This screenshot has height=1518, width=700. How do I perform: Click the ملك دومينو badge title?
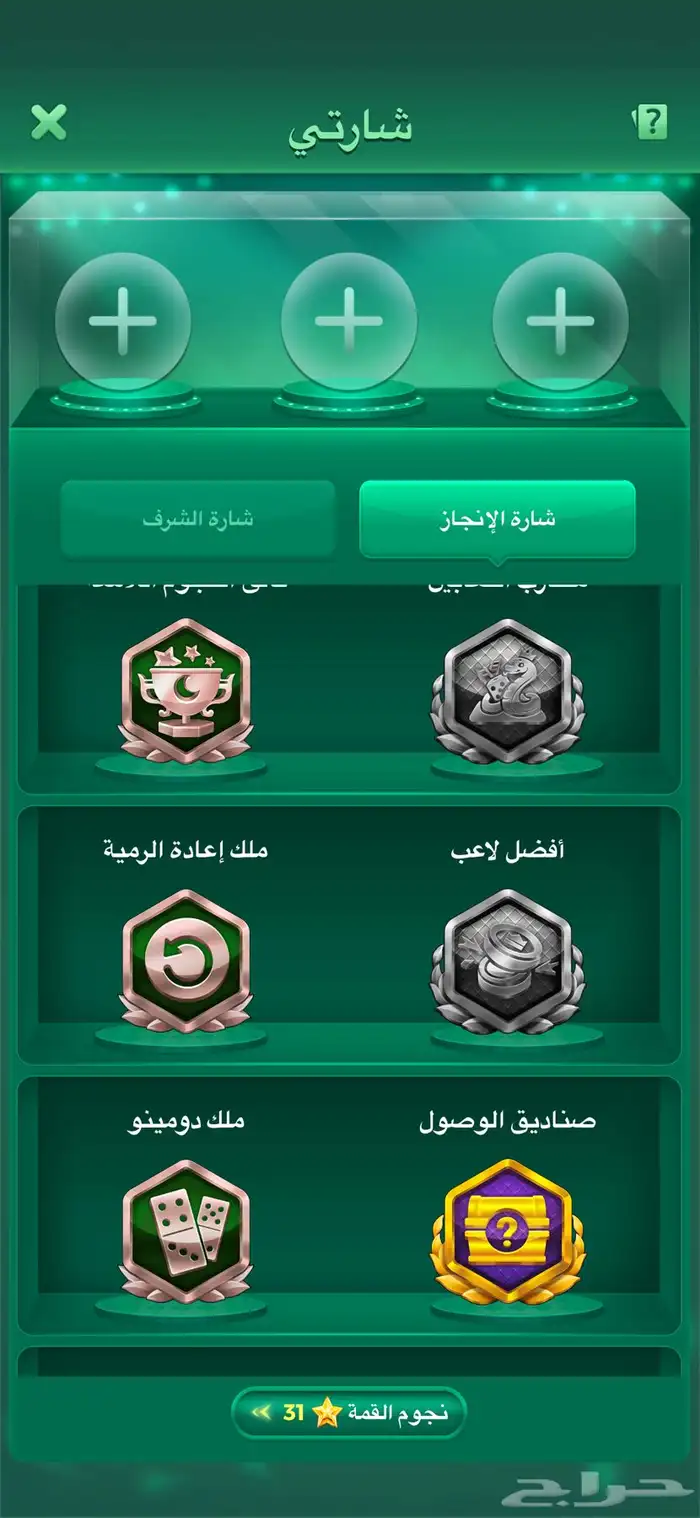(187, 1121)
